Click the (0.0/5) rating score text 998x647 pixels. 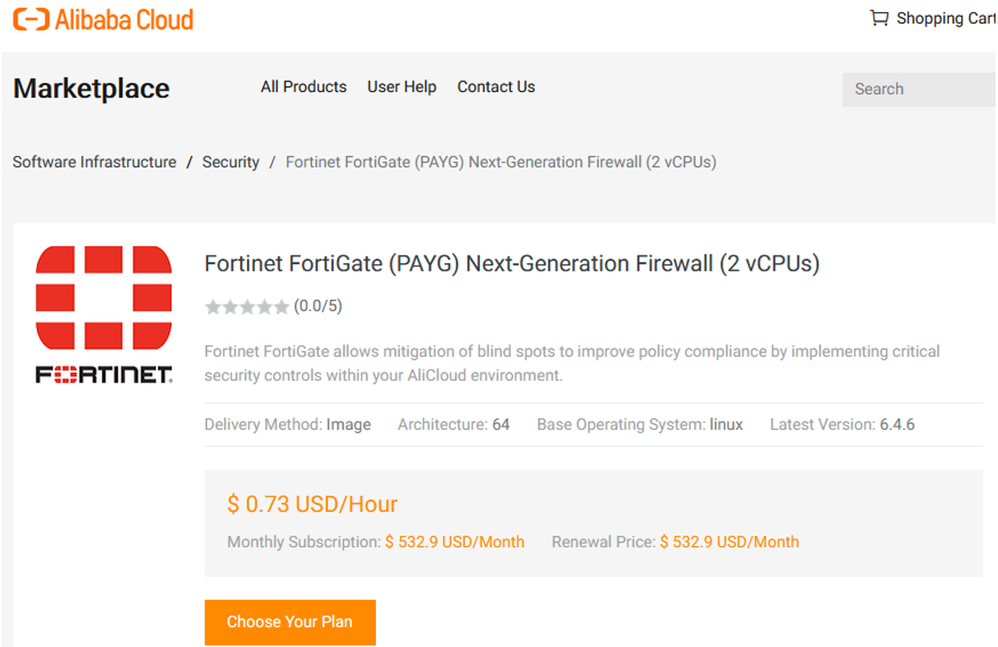point(318,306)
